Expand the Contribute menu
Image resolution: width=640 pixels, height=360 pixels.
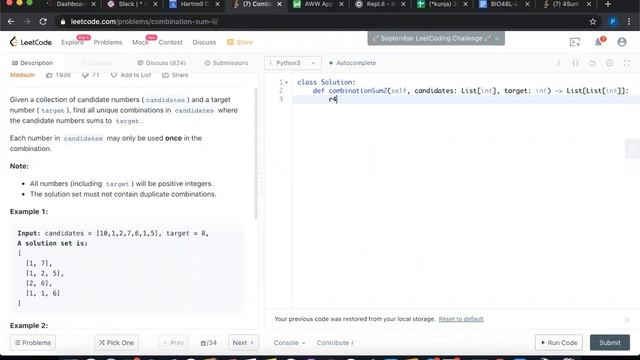(335, 342)
